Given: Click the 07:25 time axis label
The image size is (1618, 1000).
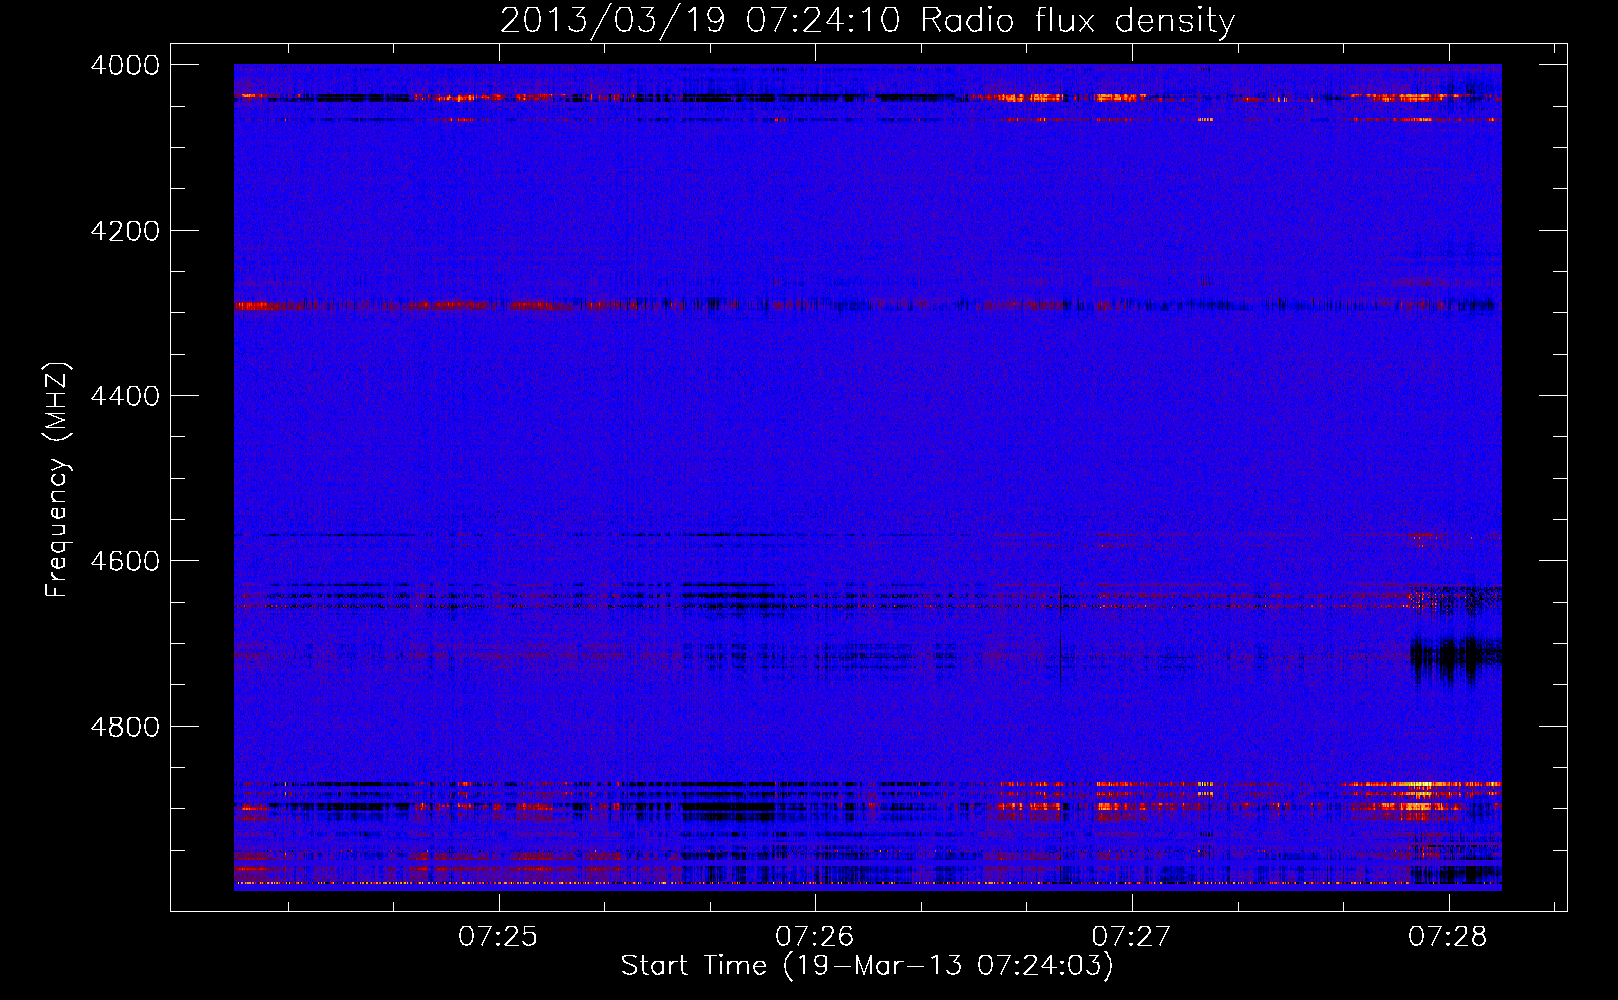Looking at the screenshot, I should 498,937.
